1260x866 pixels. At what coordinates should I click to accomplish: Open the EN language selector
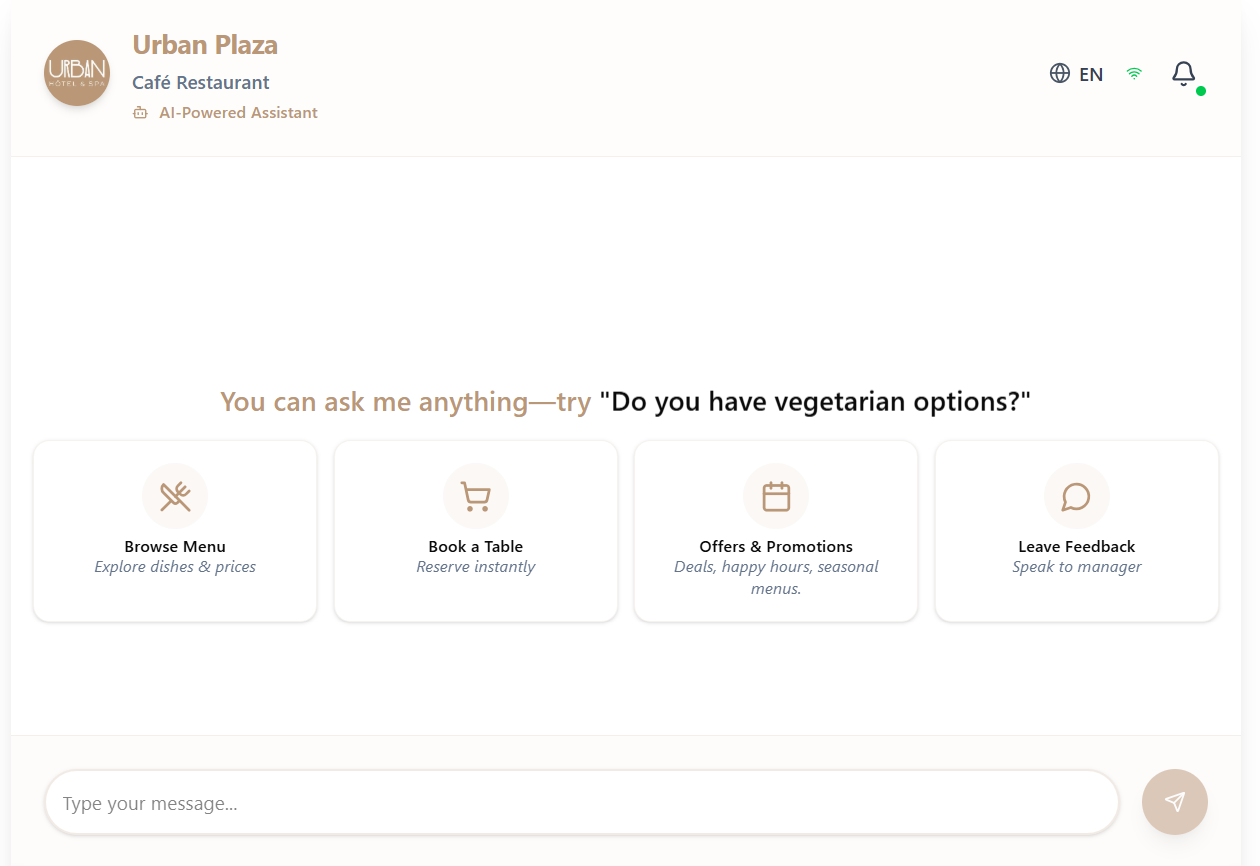1090,73
